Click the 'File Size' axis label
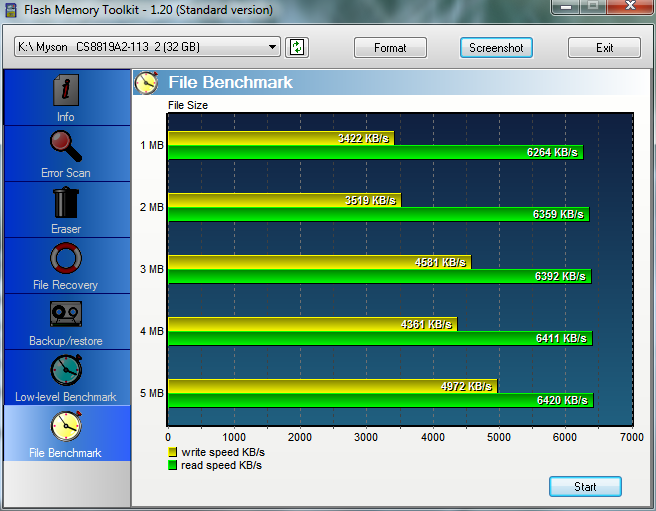656x511 pixels. (x=188, y=105)
